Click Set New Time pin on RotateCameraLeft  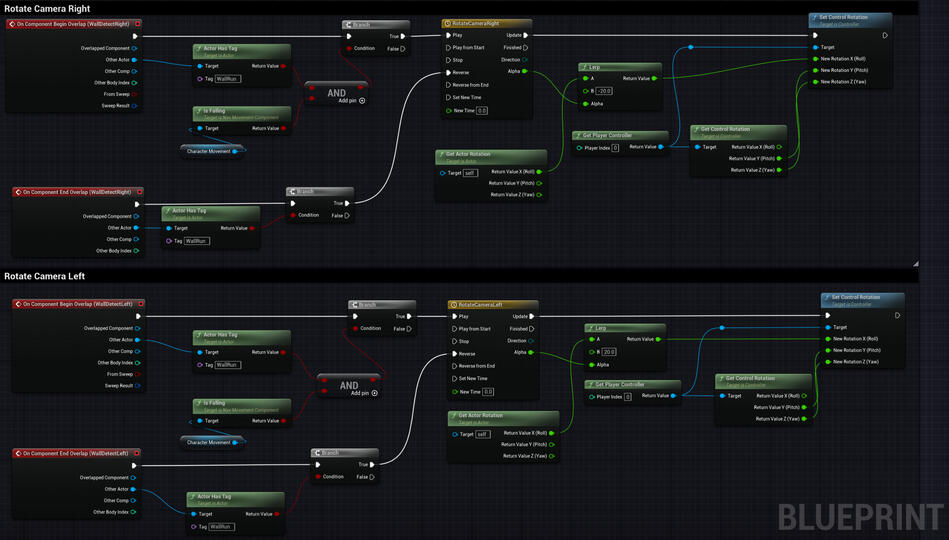pyautogui.click(x=453, y=378)
